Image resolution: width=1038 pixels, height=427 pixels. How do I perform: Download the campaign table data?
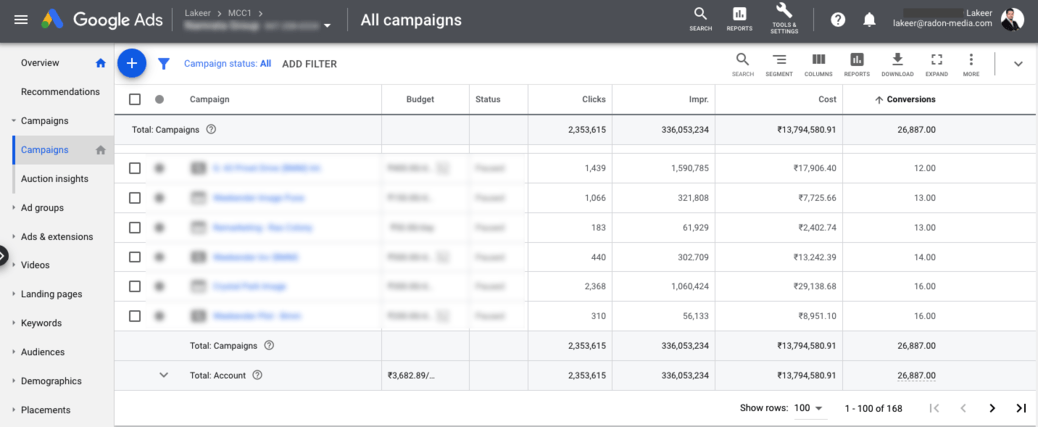(897, 64)
